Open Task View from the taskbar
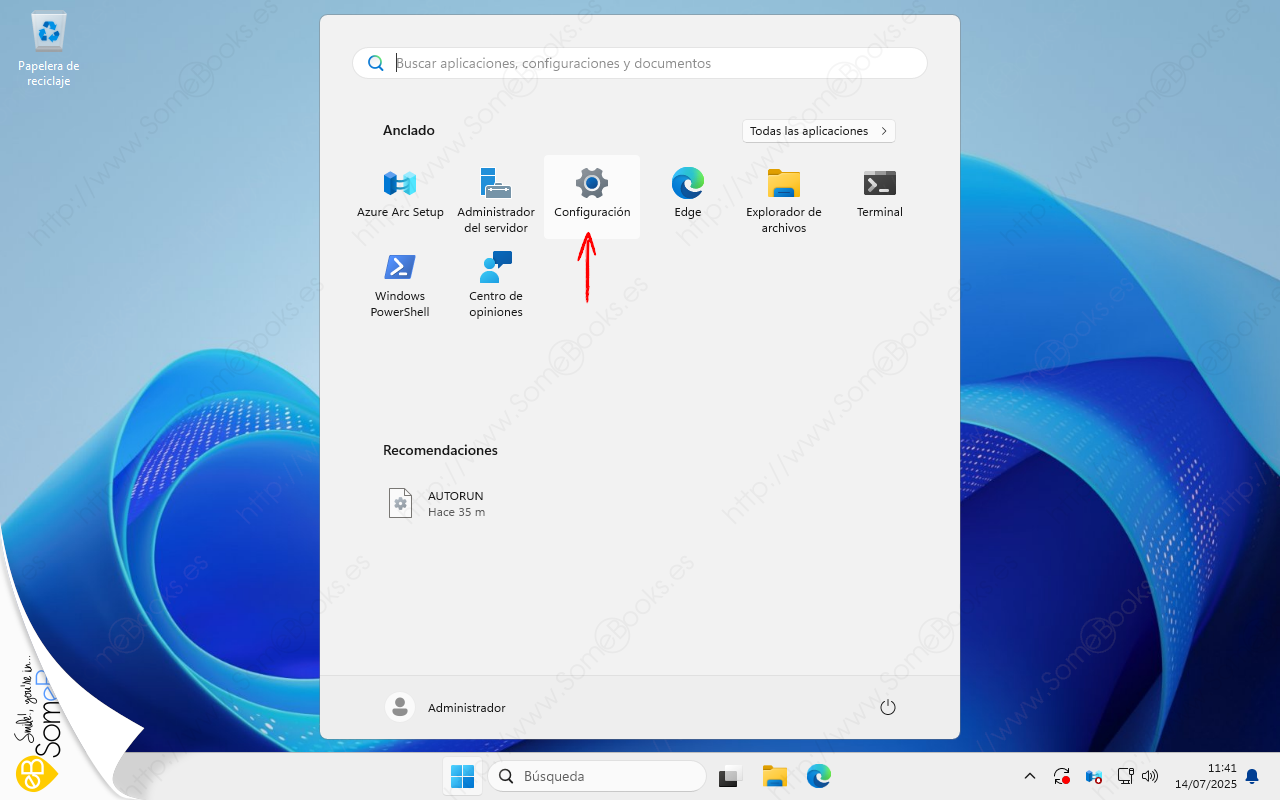1280x800 pixels. click(x=730, y=776)
